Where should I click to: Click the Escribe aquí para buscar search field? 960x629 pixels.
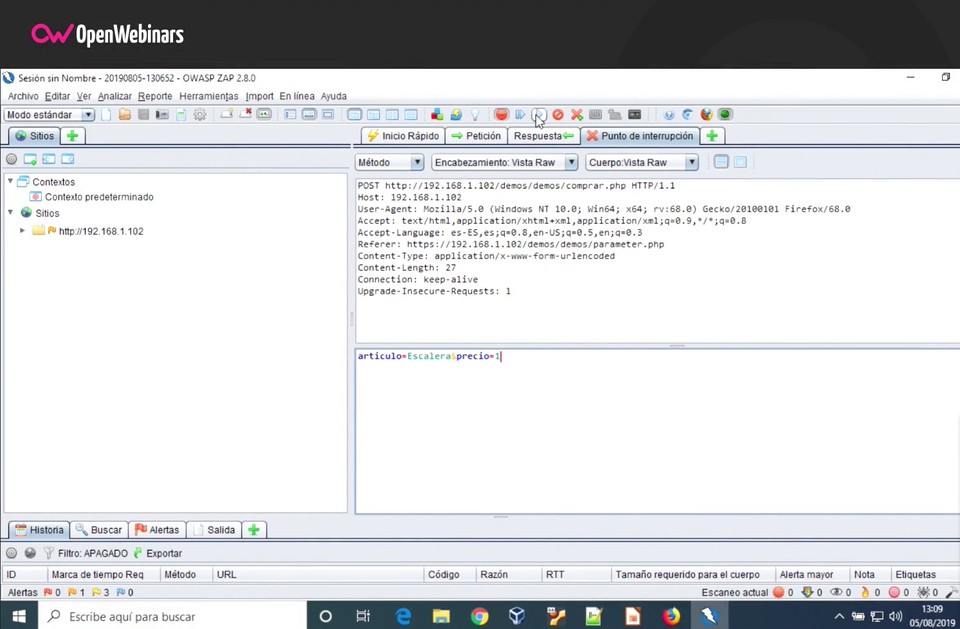[130, 616]
